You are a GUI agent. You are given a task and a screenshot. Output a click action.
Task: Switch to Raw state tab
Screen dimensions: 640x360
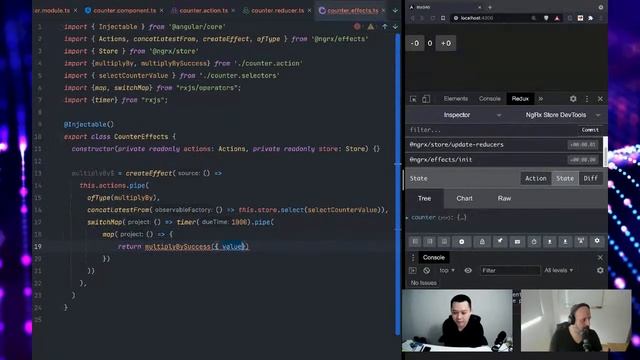click(x=504, y=198)
